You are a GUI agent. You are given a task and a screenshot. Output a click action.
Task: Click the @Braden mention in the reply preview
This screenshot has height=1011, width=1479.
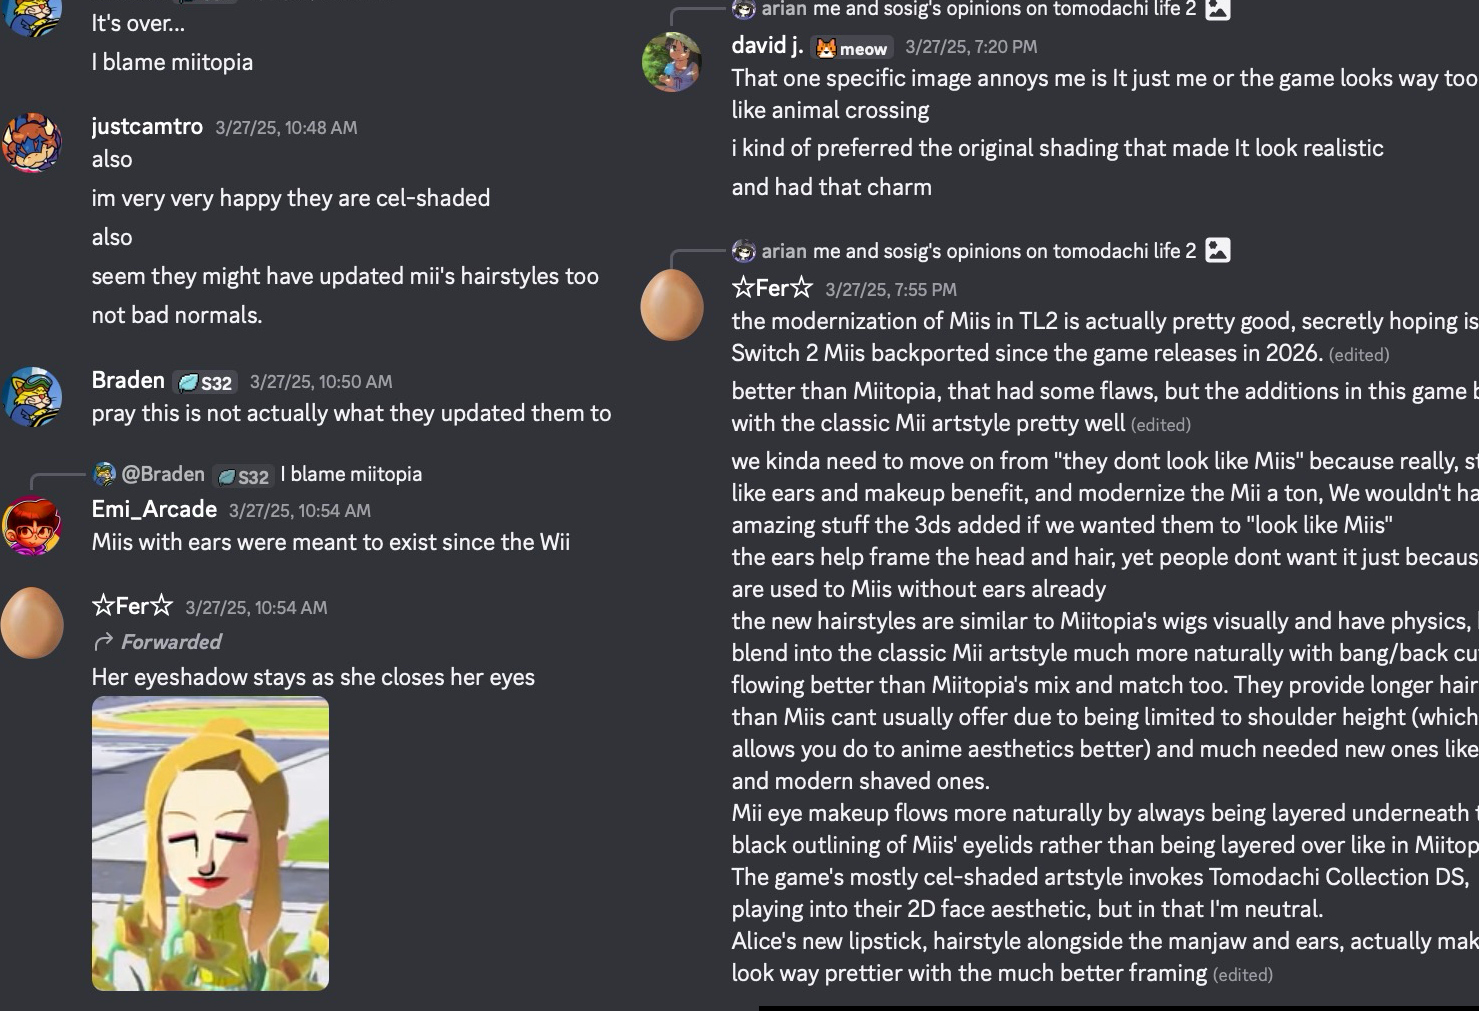(162, 474)
